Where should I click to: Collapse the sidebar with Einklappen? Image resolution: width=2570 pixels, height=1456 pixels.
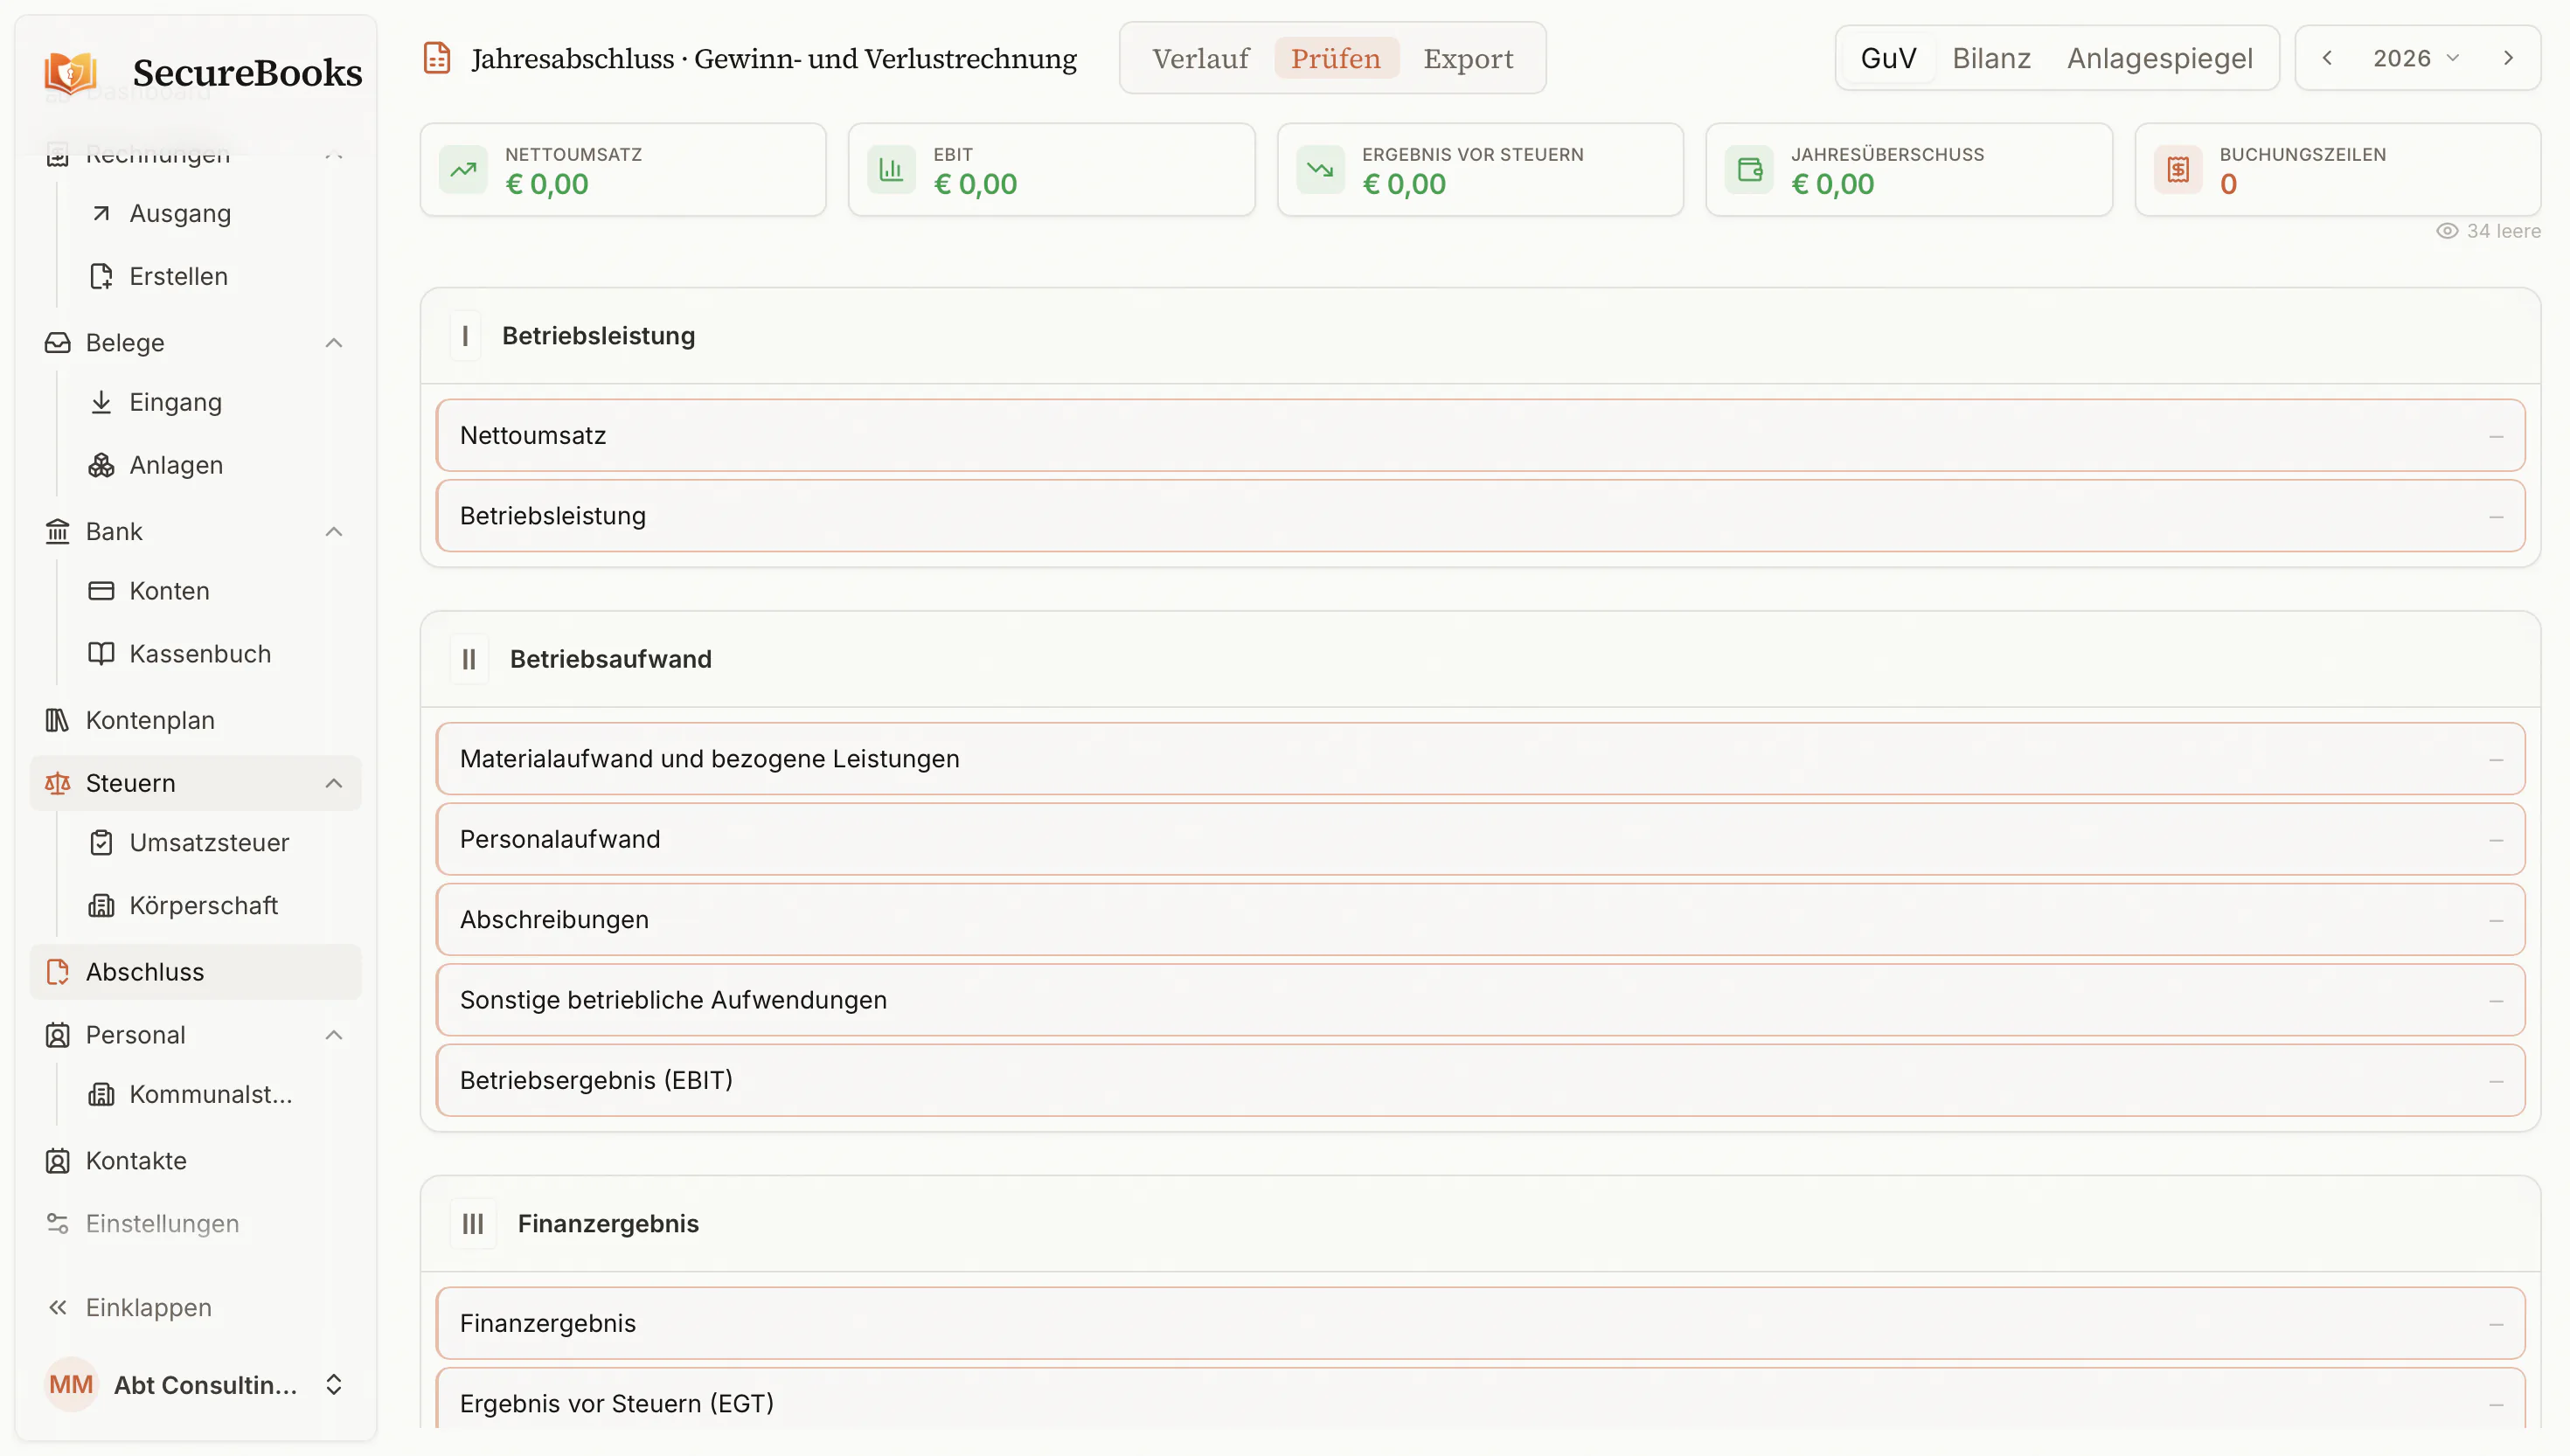(196, 1308)
